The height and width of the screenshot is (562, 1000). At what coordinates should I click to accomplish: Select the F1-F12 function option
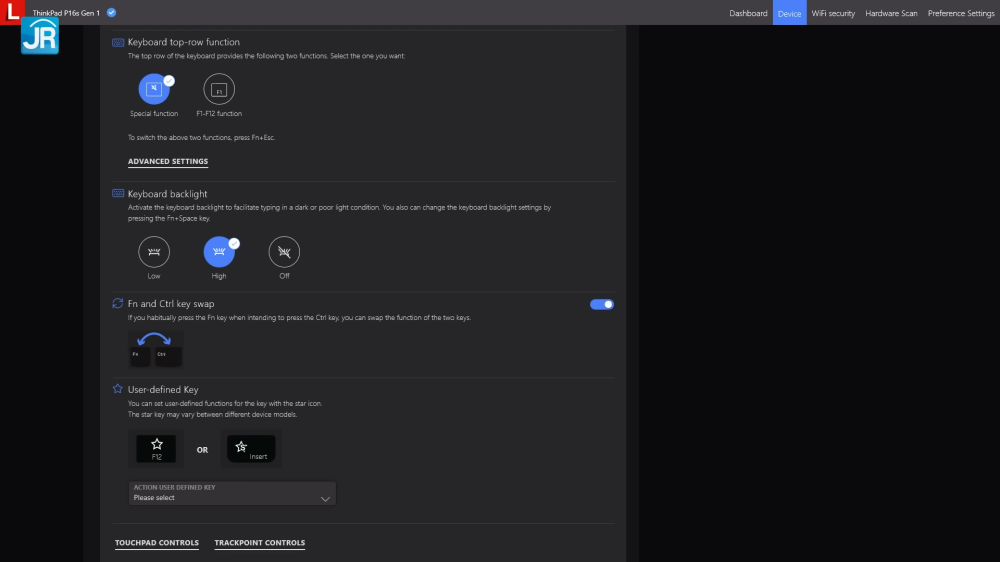pyautogui.click(x=219, y=89)
